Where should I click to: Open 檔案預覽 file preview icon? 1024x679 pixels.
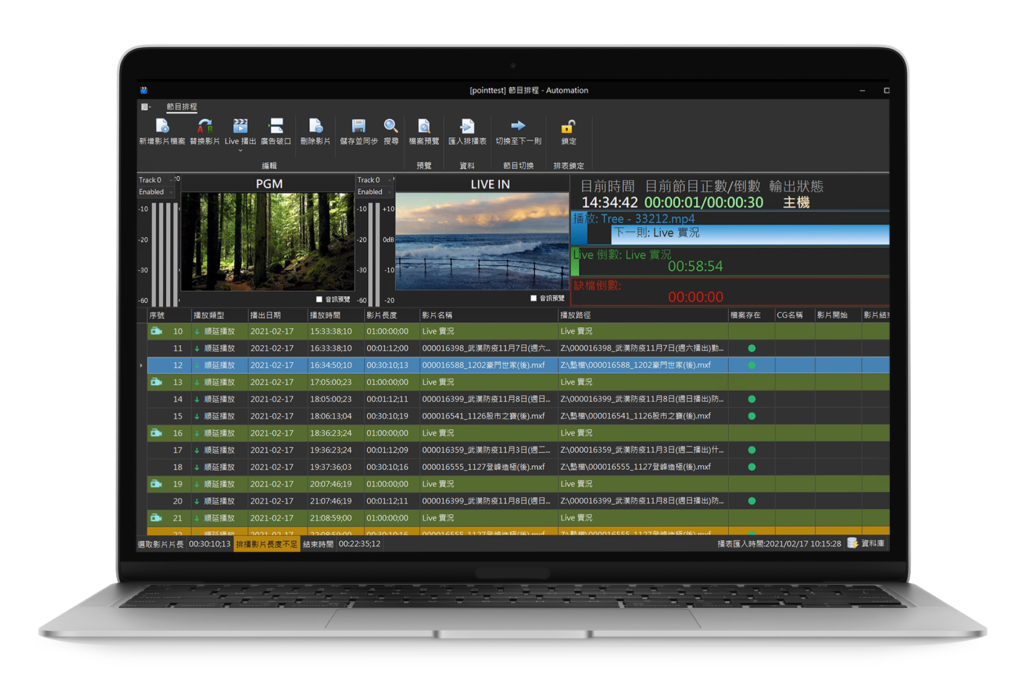point(424,126)
